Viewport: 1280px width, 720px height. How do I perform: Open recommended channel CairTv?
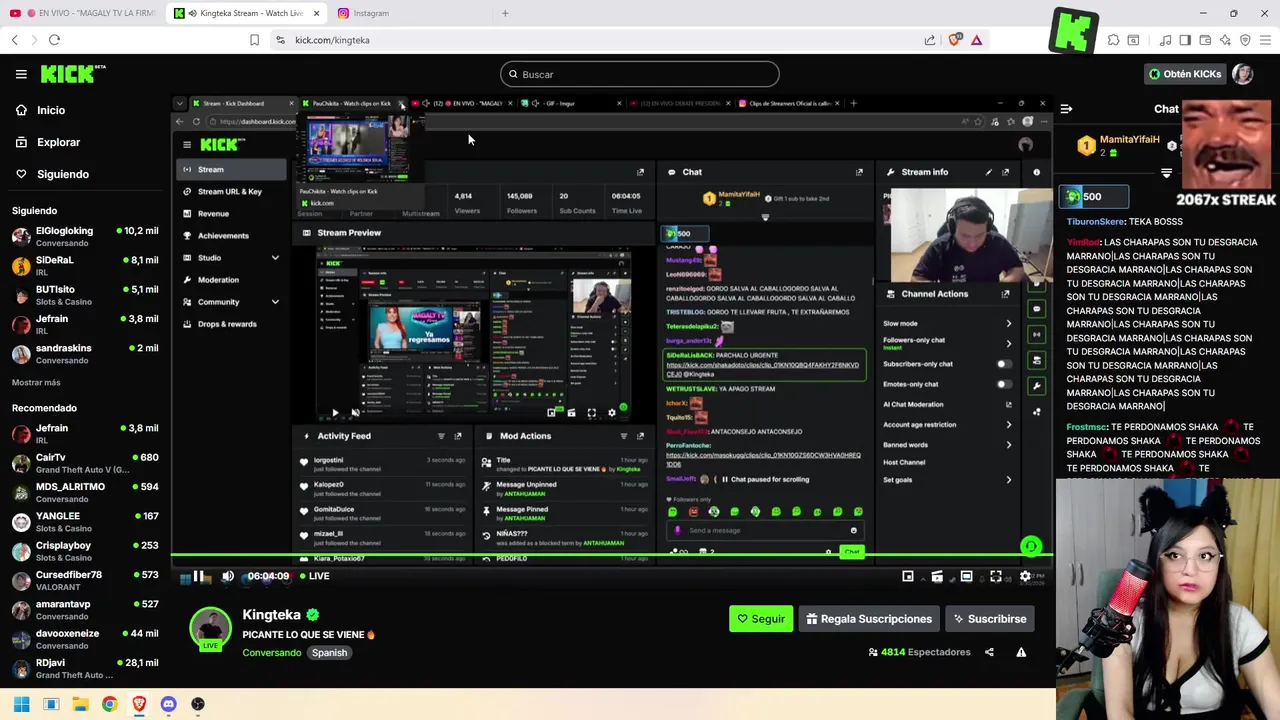point(85,463)
